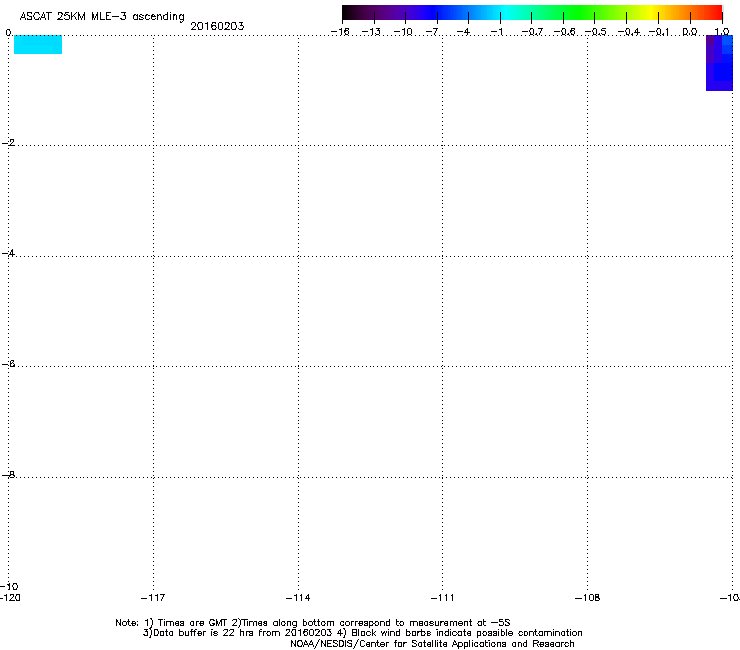This screenshot has height=650, width=740.
Task: Click the -108 longitude label on the bottom axis
Action: tap(587, 598)
